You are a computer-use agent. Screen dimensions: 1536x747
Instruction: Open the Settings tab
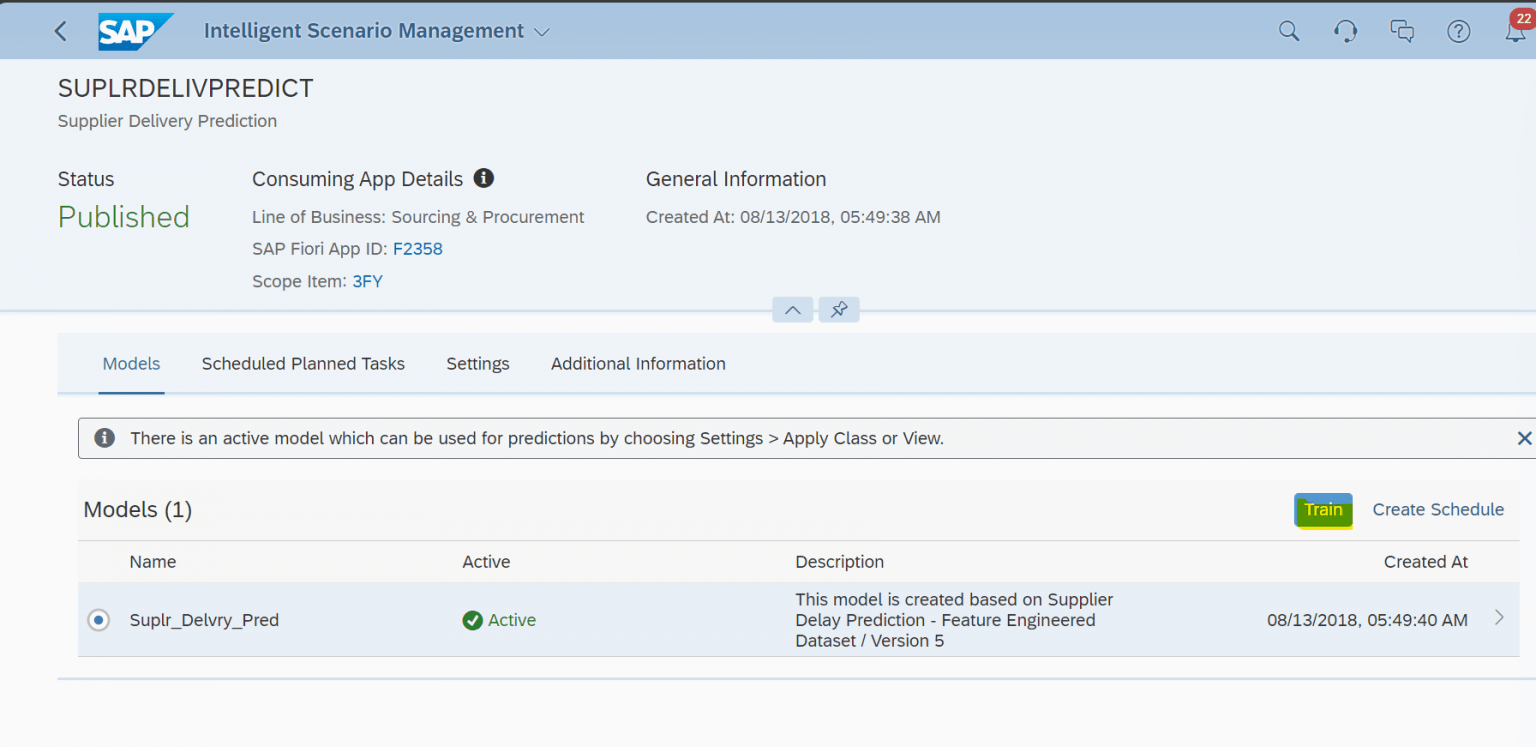(x=477, y=363)
